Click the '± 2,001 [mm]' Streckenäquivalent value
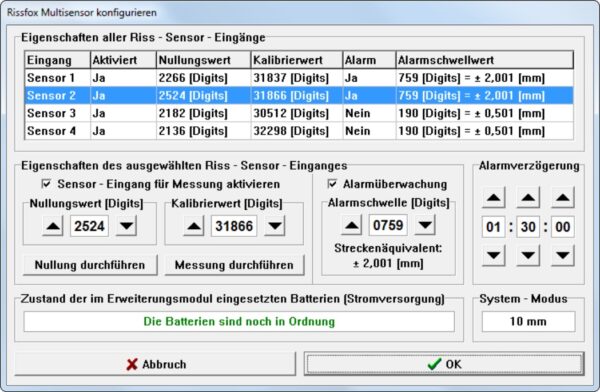This screenshot has height=392, width=600. (388, 263)
